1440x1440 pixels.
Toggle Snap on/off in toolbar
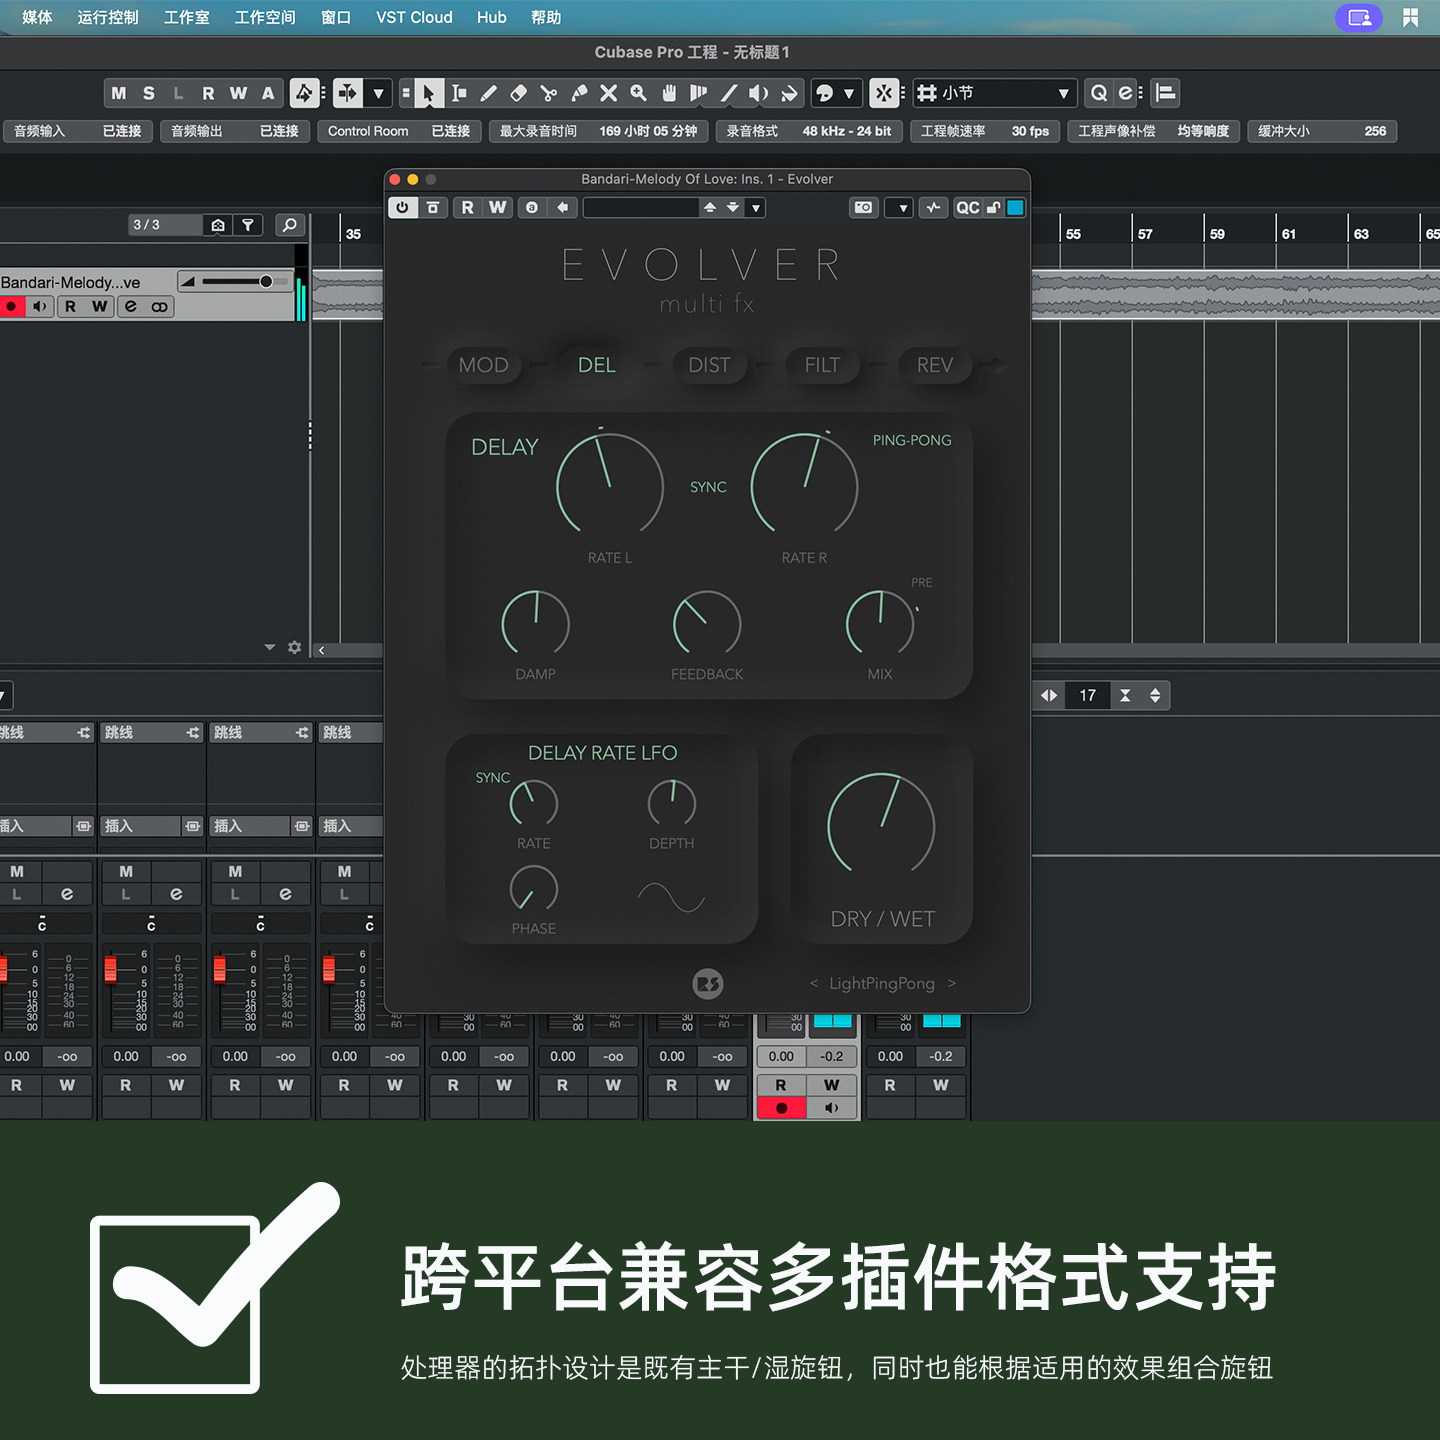click(x=884, y=93)
